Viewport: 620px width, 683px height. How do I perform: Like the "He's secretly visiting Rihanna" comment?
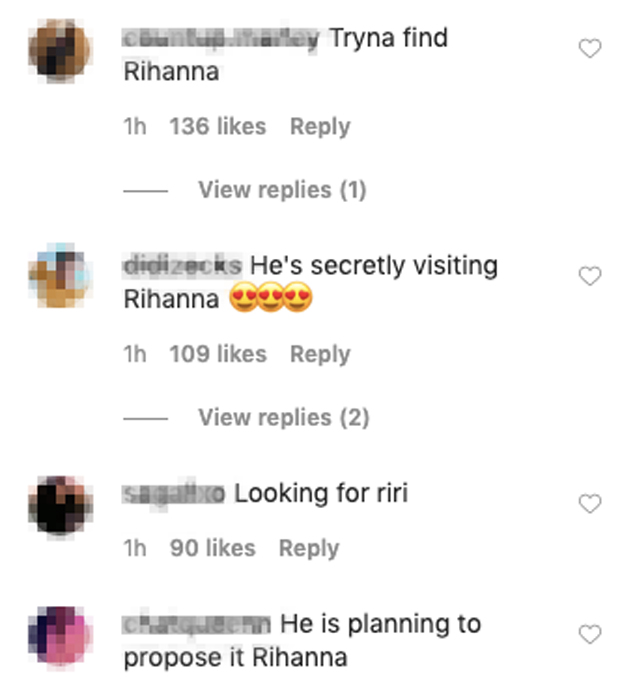[590, 276]
